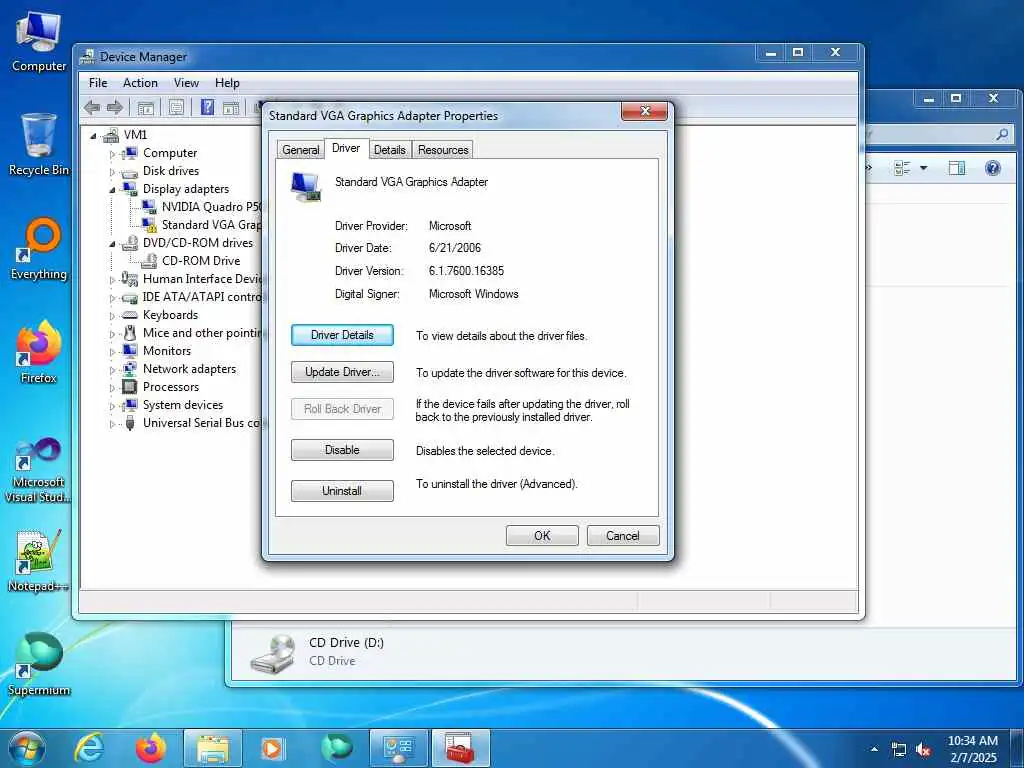
Task: Click the Properties toolbar icon in Device Manager
Action: point(176,107)
